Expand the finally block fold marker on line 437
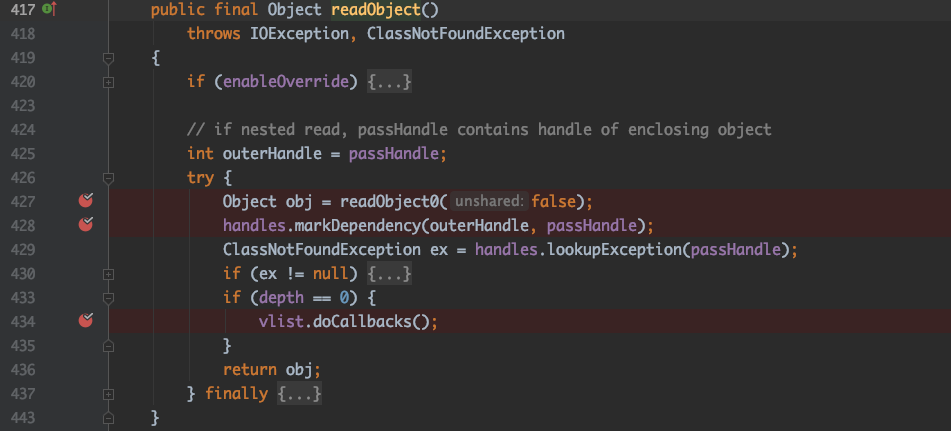 pyautogui.click(x=108, y=393)
